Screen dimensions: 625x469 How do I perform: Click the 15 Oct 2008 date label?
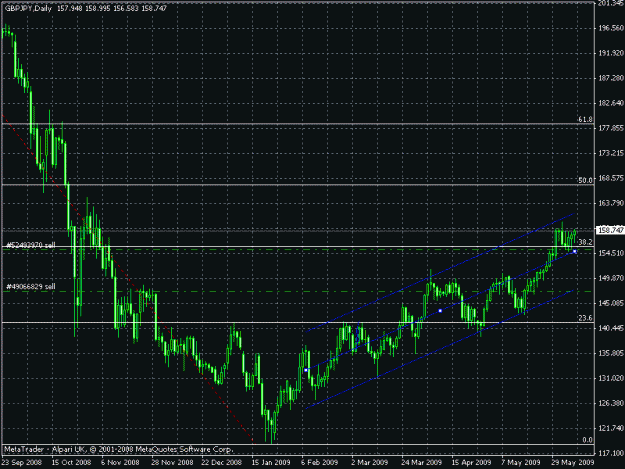71,462
